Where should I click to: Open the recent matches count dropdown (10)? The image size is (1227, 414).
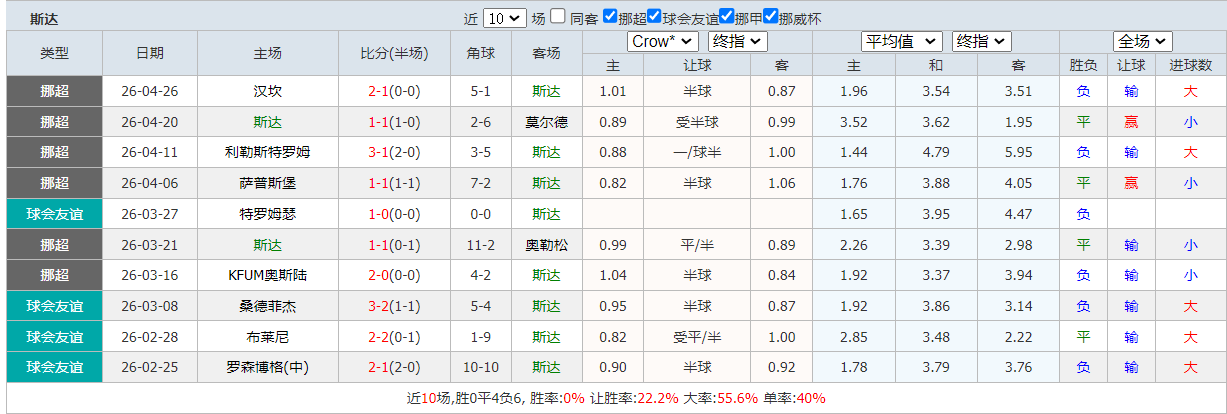coord(504,18)
